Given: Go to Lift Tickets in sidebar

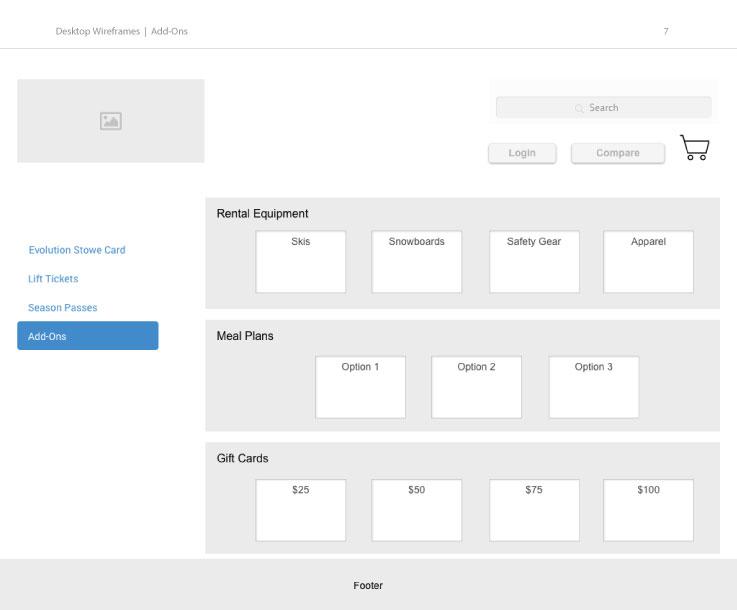Looking at the screenshot, I should pos(53,279).
